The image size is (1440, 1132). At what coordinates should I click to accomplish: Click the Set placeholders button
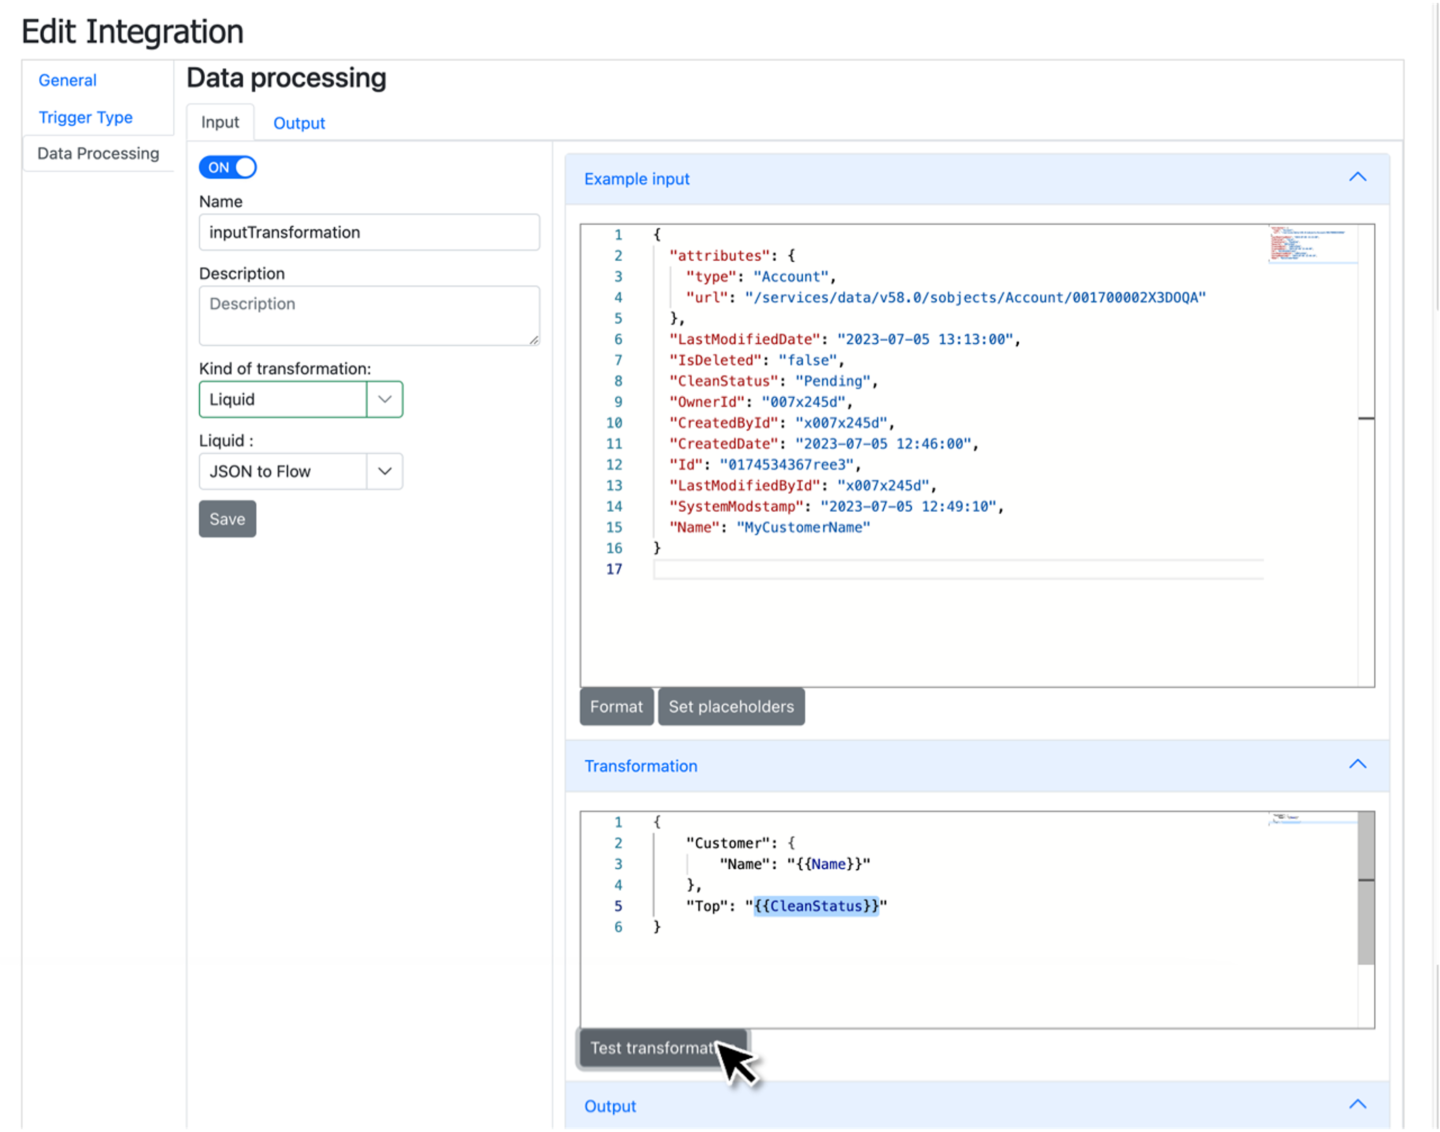731,706
